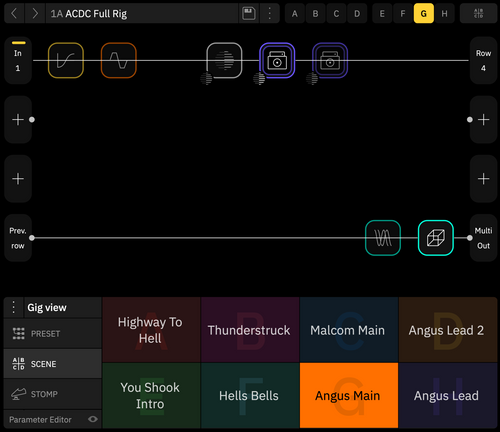Add output on third row right plus

483,179
